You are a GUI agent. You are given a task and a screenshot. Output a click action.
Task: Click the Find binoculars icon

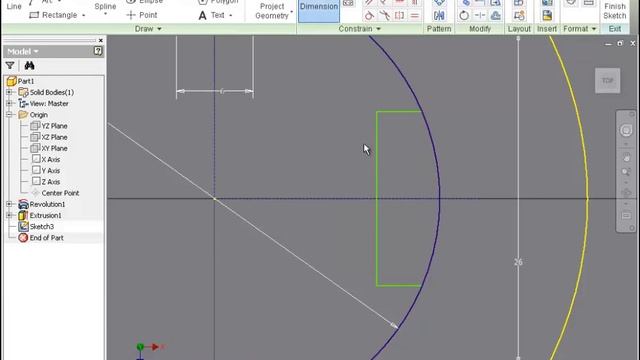pos(29,65)
